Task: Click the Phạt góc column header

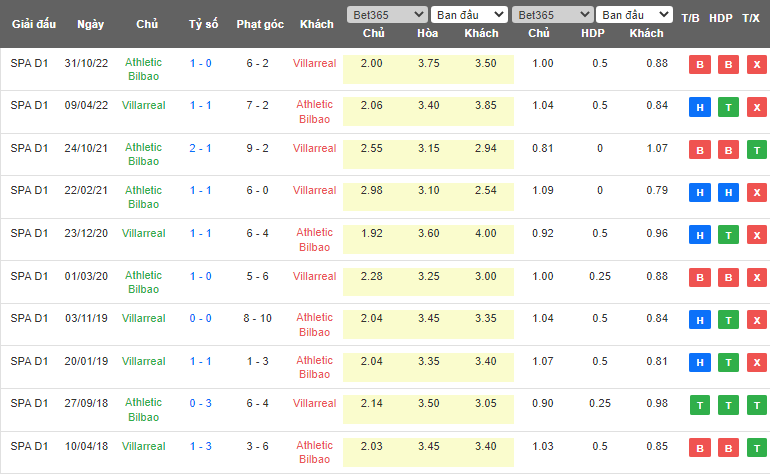Action: pyautogui.click(x=260, y=24)
